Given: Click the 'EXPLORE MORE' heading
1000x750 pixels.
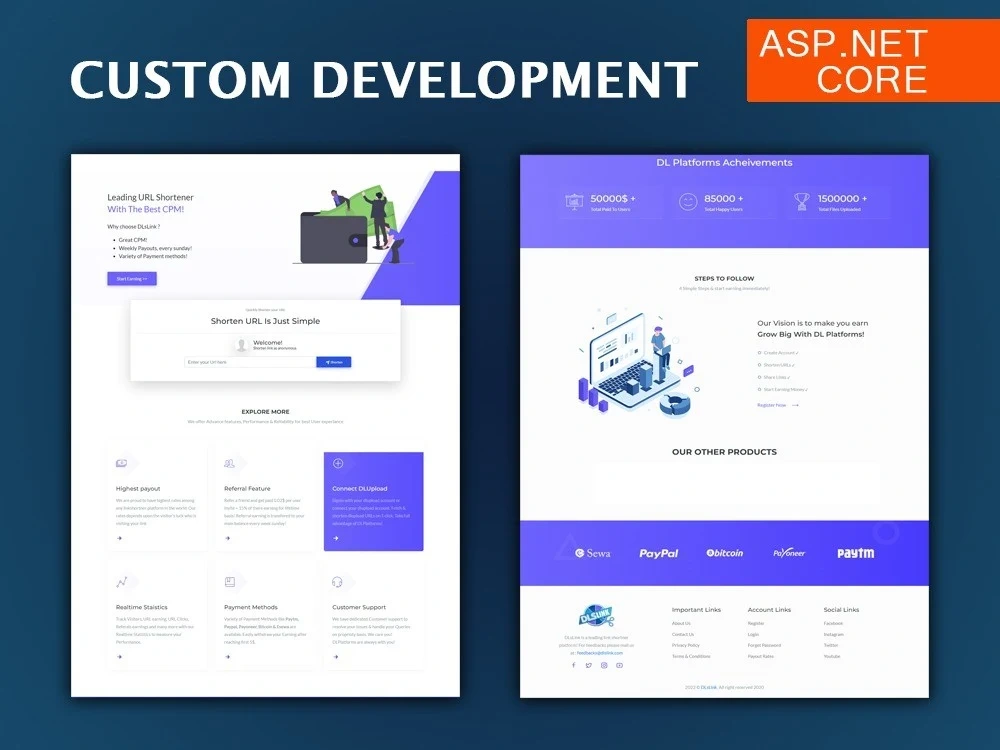Looking at the screenshot, I should [265, 411].
